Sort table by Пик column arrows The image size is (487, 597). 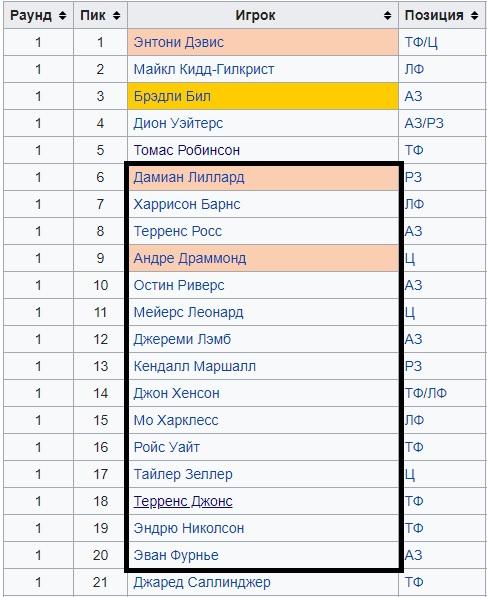tap(117, 16)
